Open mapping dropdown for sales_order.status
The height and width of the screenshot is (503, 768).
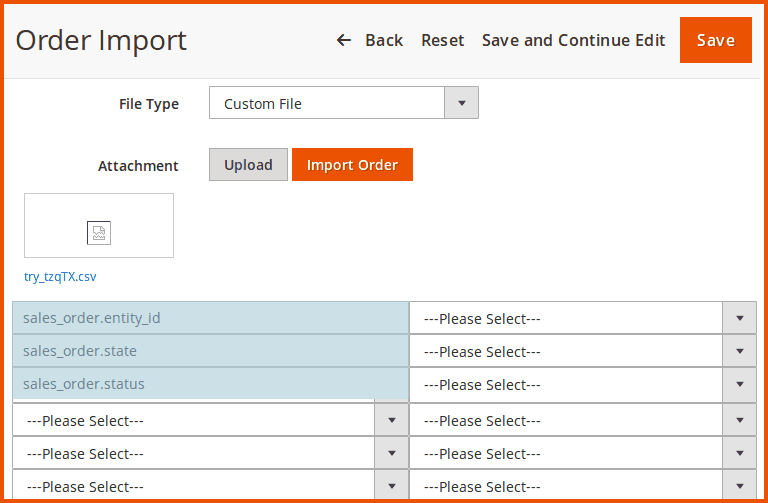(x=583, y=384)
